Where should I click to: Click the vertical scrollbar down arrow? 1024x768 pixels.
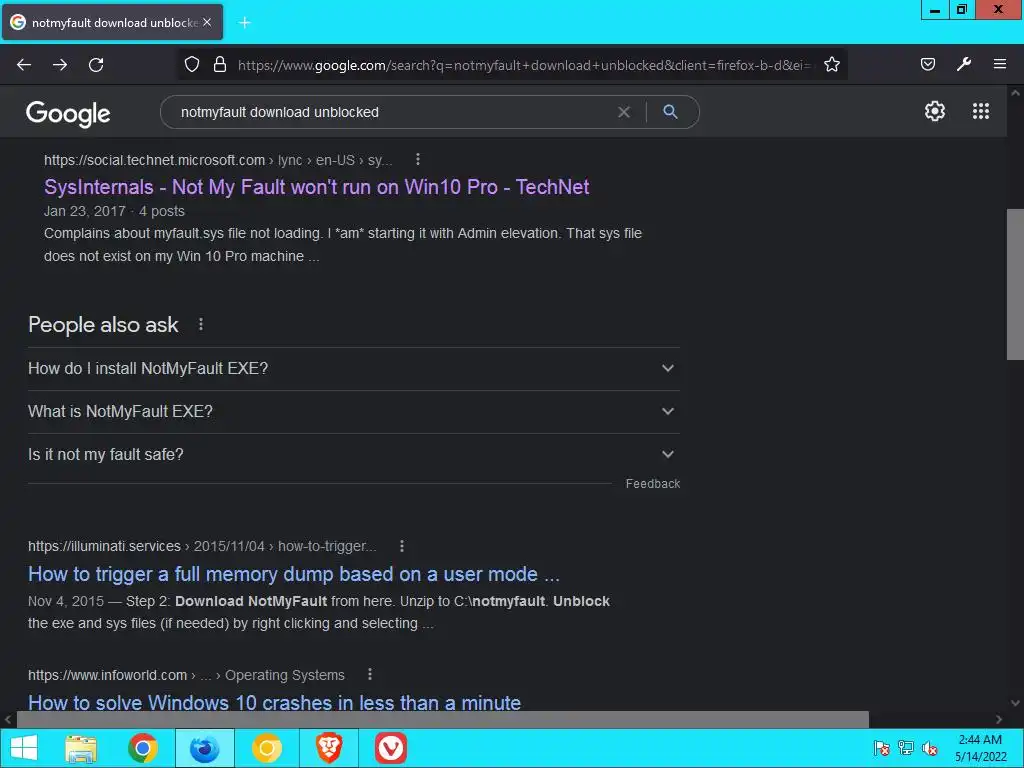[1015, 703]
